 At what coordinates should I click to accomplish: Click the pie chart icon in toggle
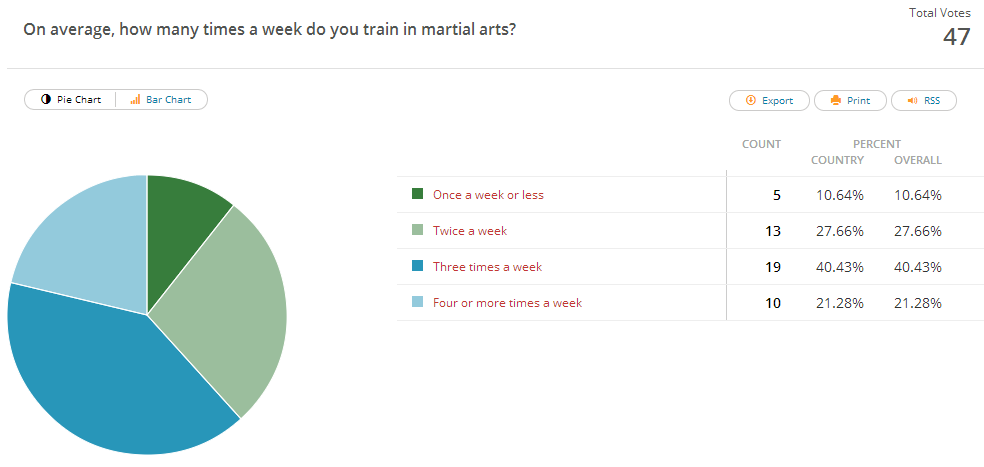tap(46, 100)
